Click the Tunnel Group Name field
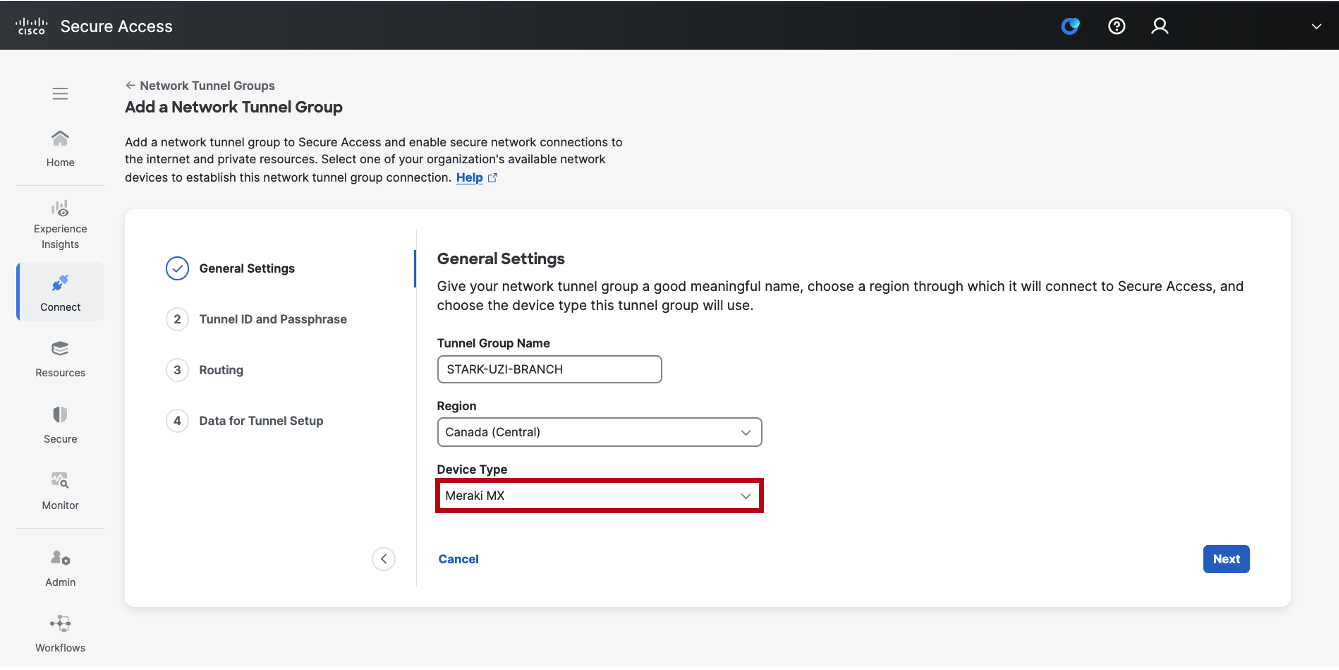 [549, 369]
